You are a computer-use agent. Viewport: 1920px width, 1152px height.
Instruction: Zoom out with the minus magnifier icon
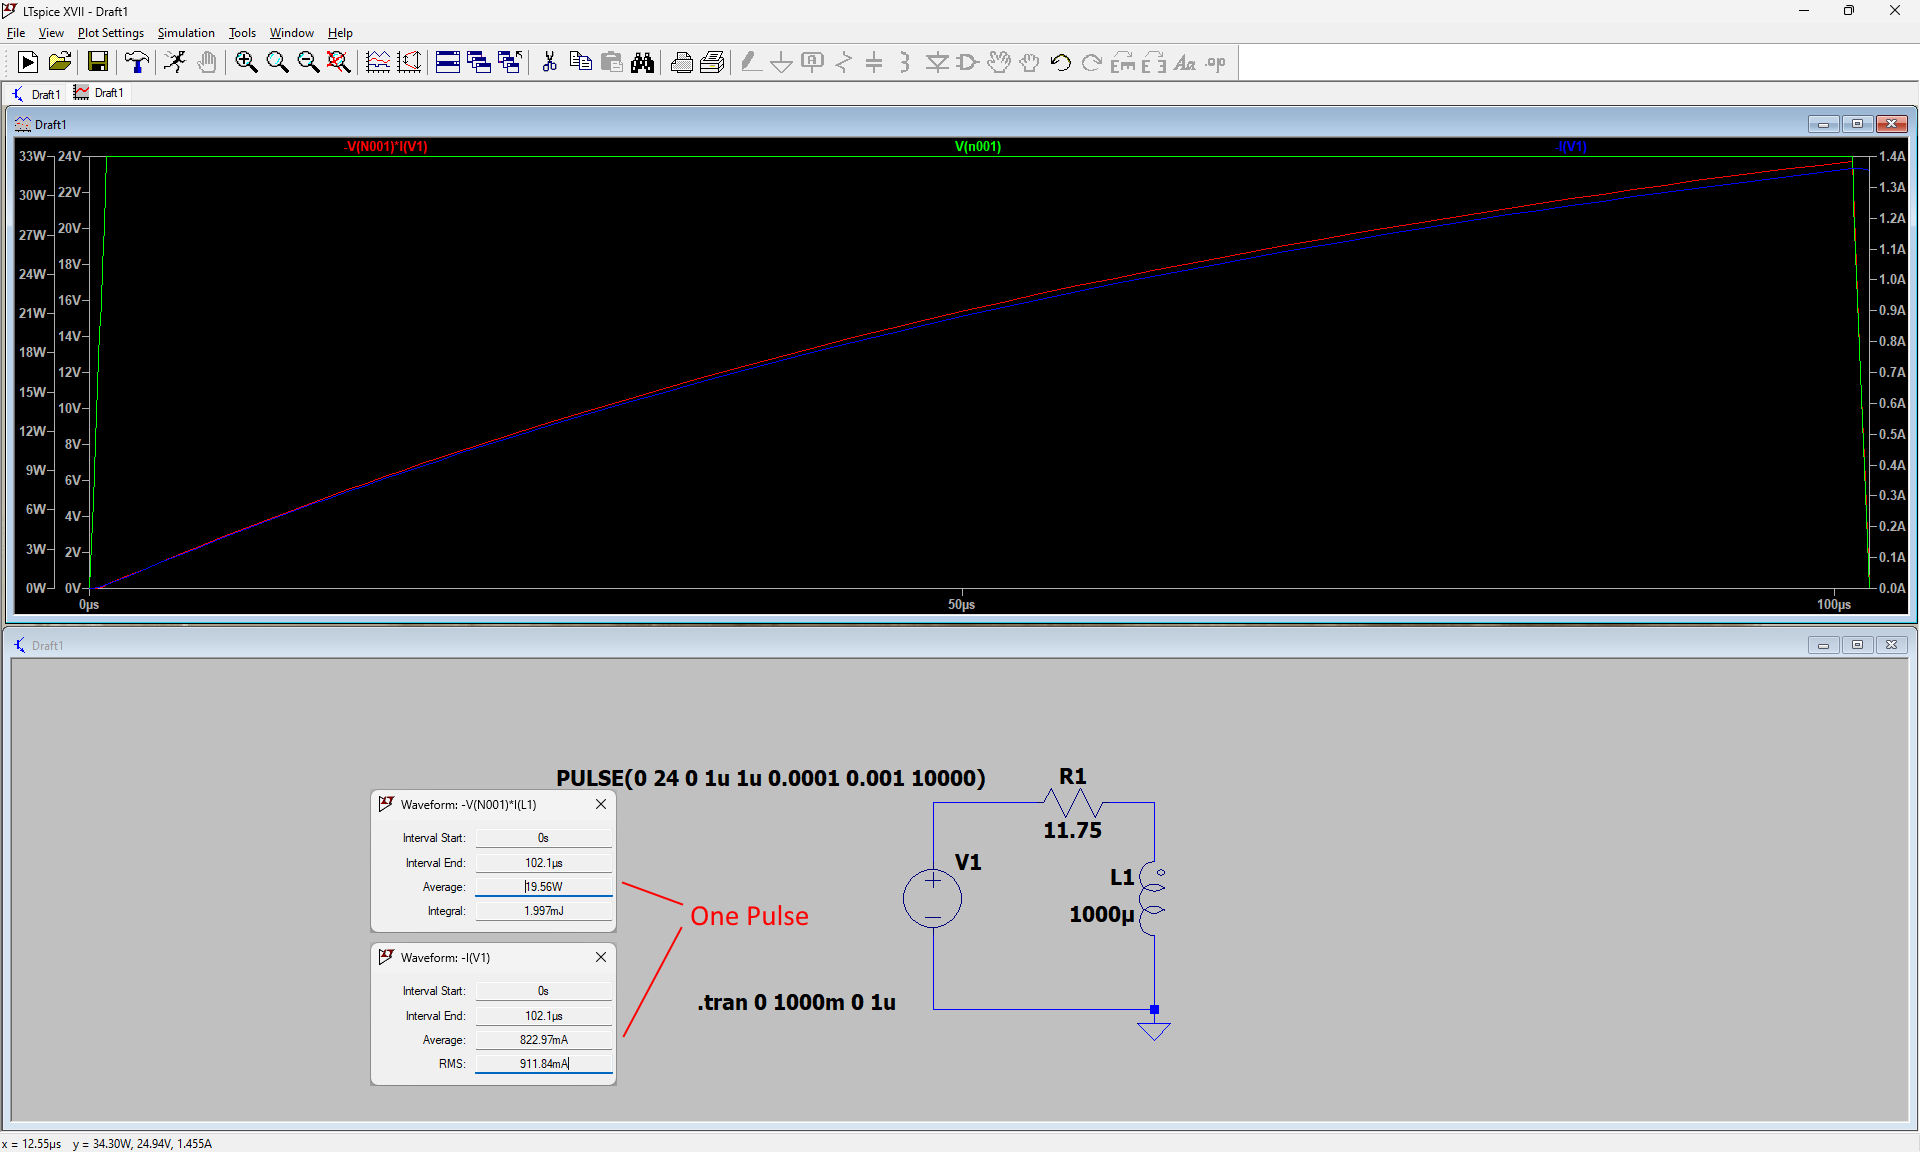[x=308, y=62]
